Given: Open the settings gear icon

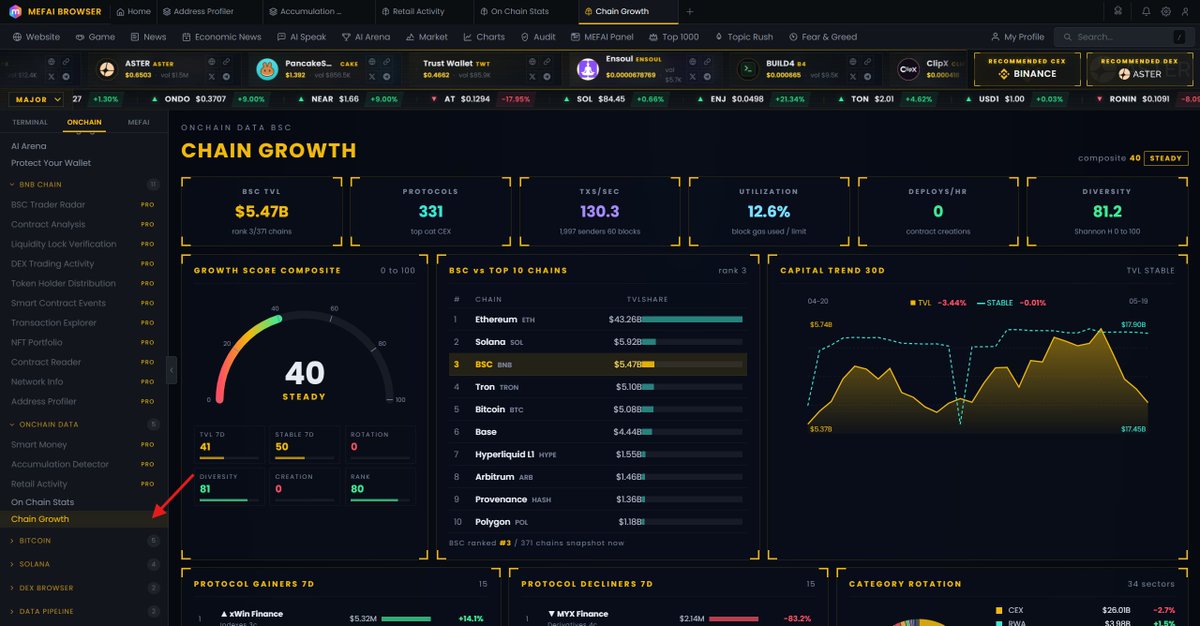Looking at the screenshot, I should coord(1166,11).
